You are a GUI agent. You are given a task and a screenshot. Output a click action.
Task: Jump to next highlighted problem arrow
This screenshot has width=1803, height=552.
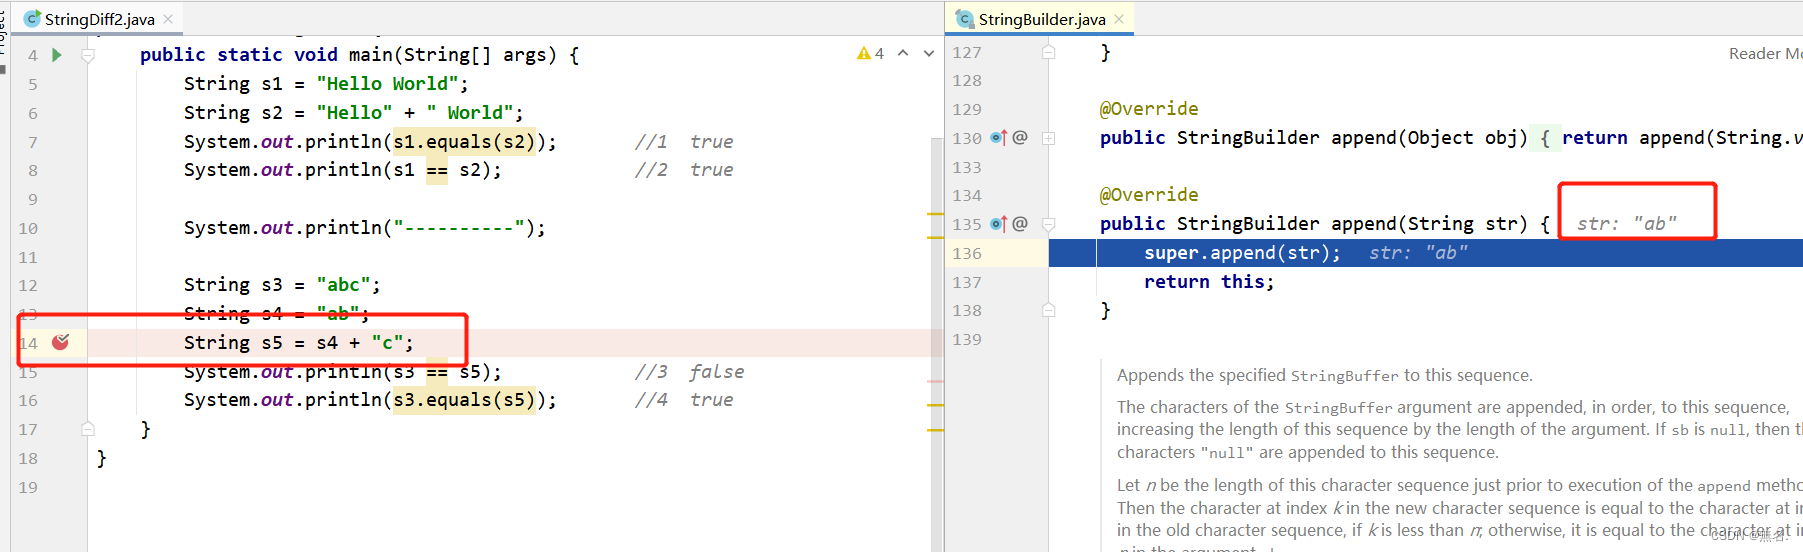click(x=929, y=53)
